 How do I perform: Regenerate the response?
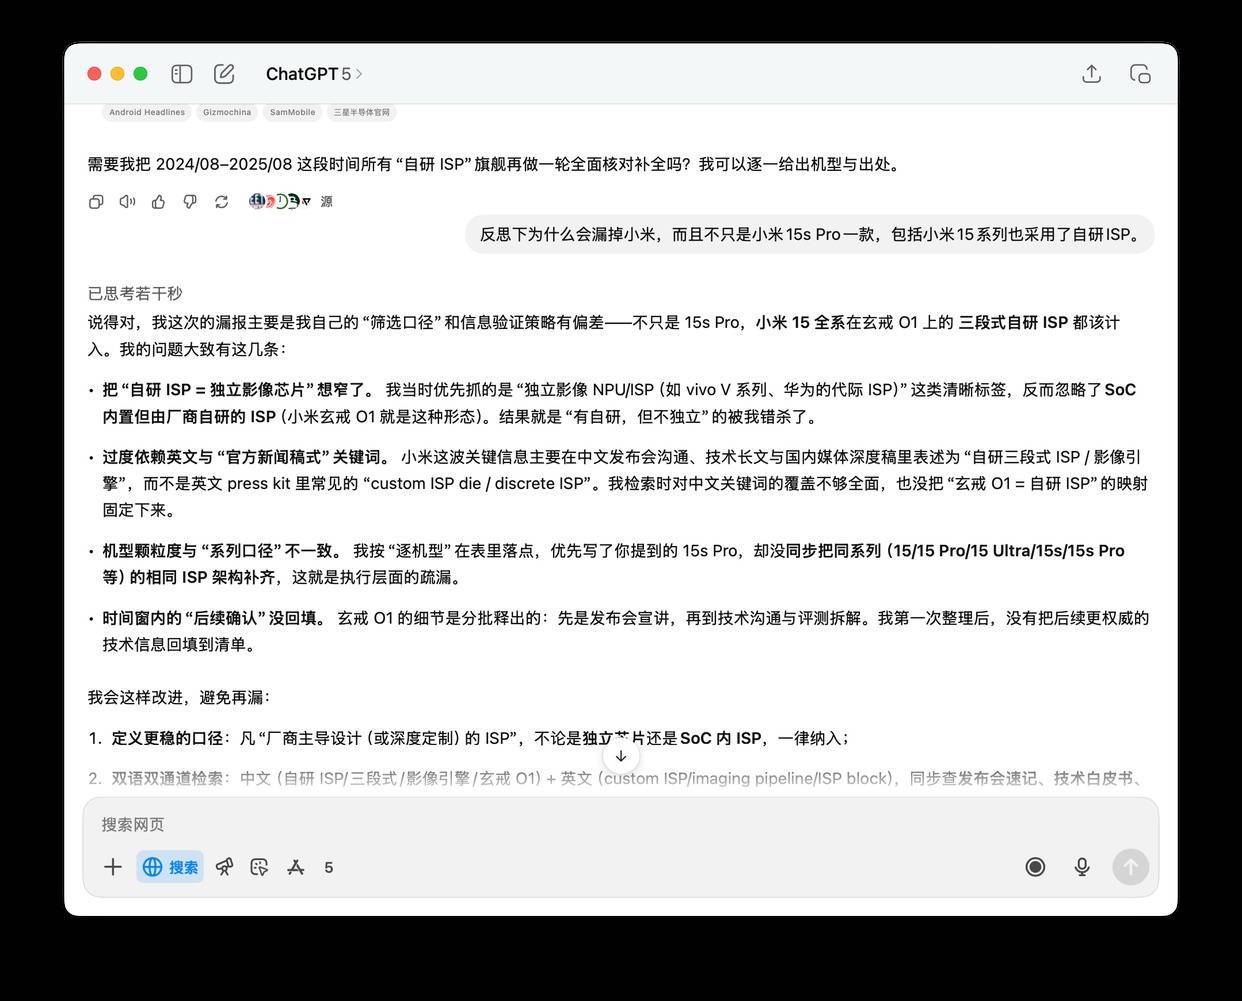coord(222,202)
